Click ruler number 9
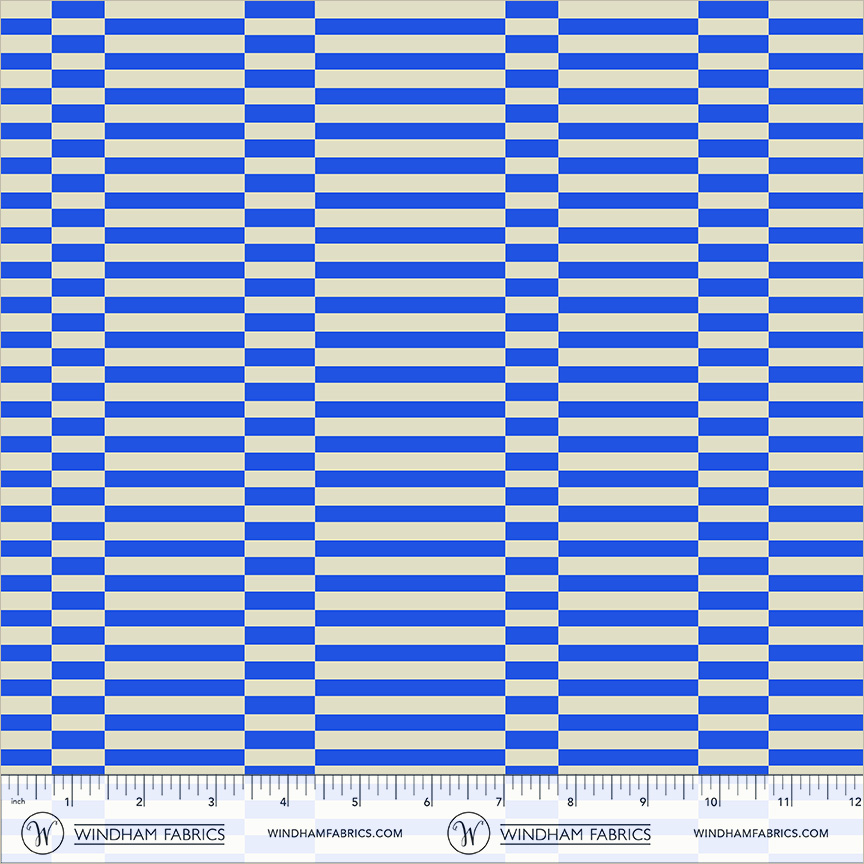 (x=642, y=802)
